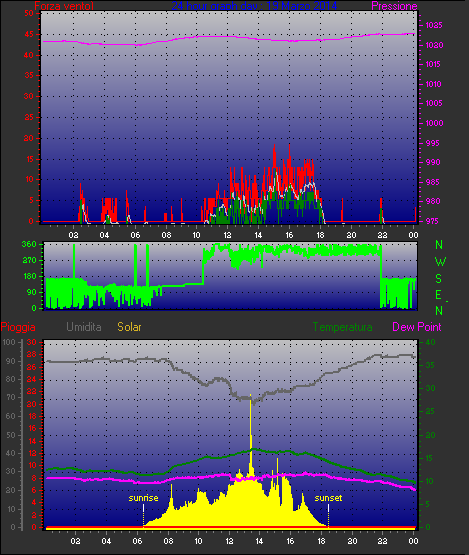Click the 50 value on the wind speed axis
The height and width of the screenshot is (555, 469).
(x=29, y=13)
